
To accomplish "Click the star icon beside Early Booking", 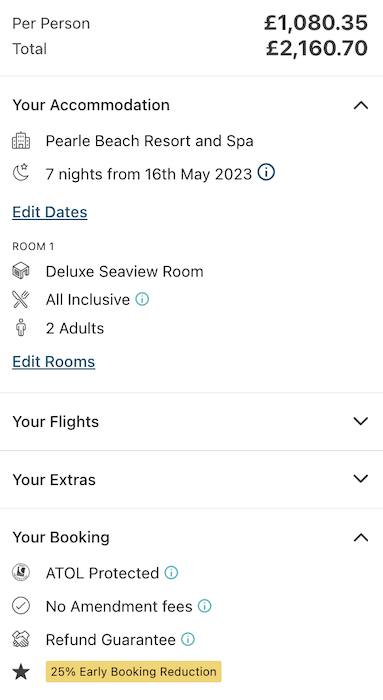I will pyautogui.click(x=21, y=672).
